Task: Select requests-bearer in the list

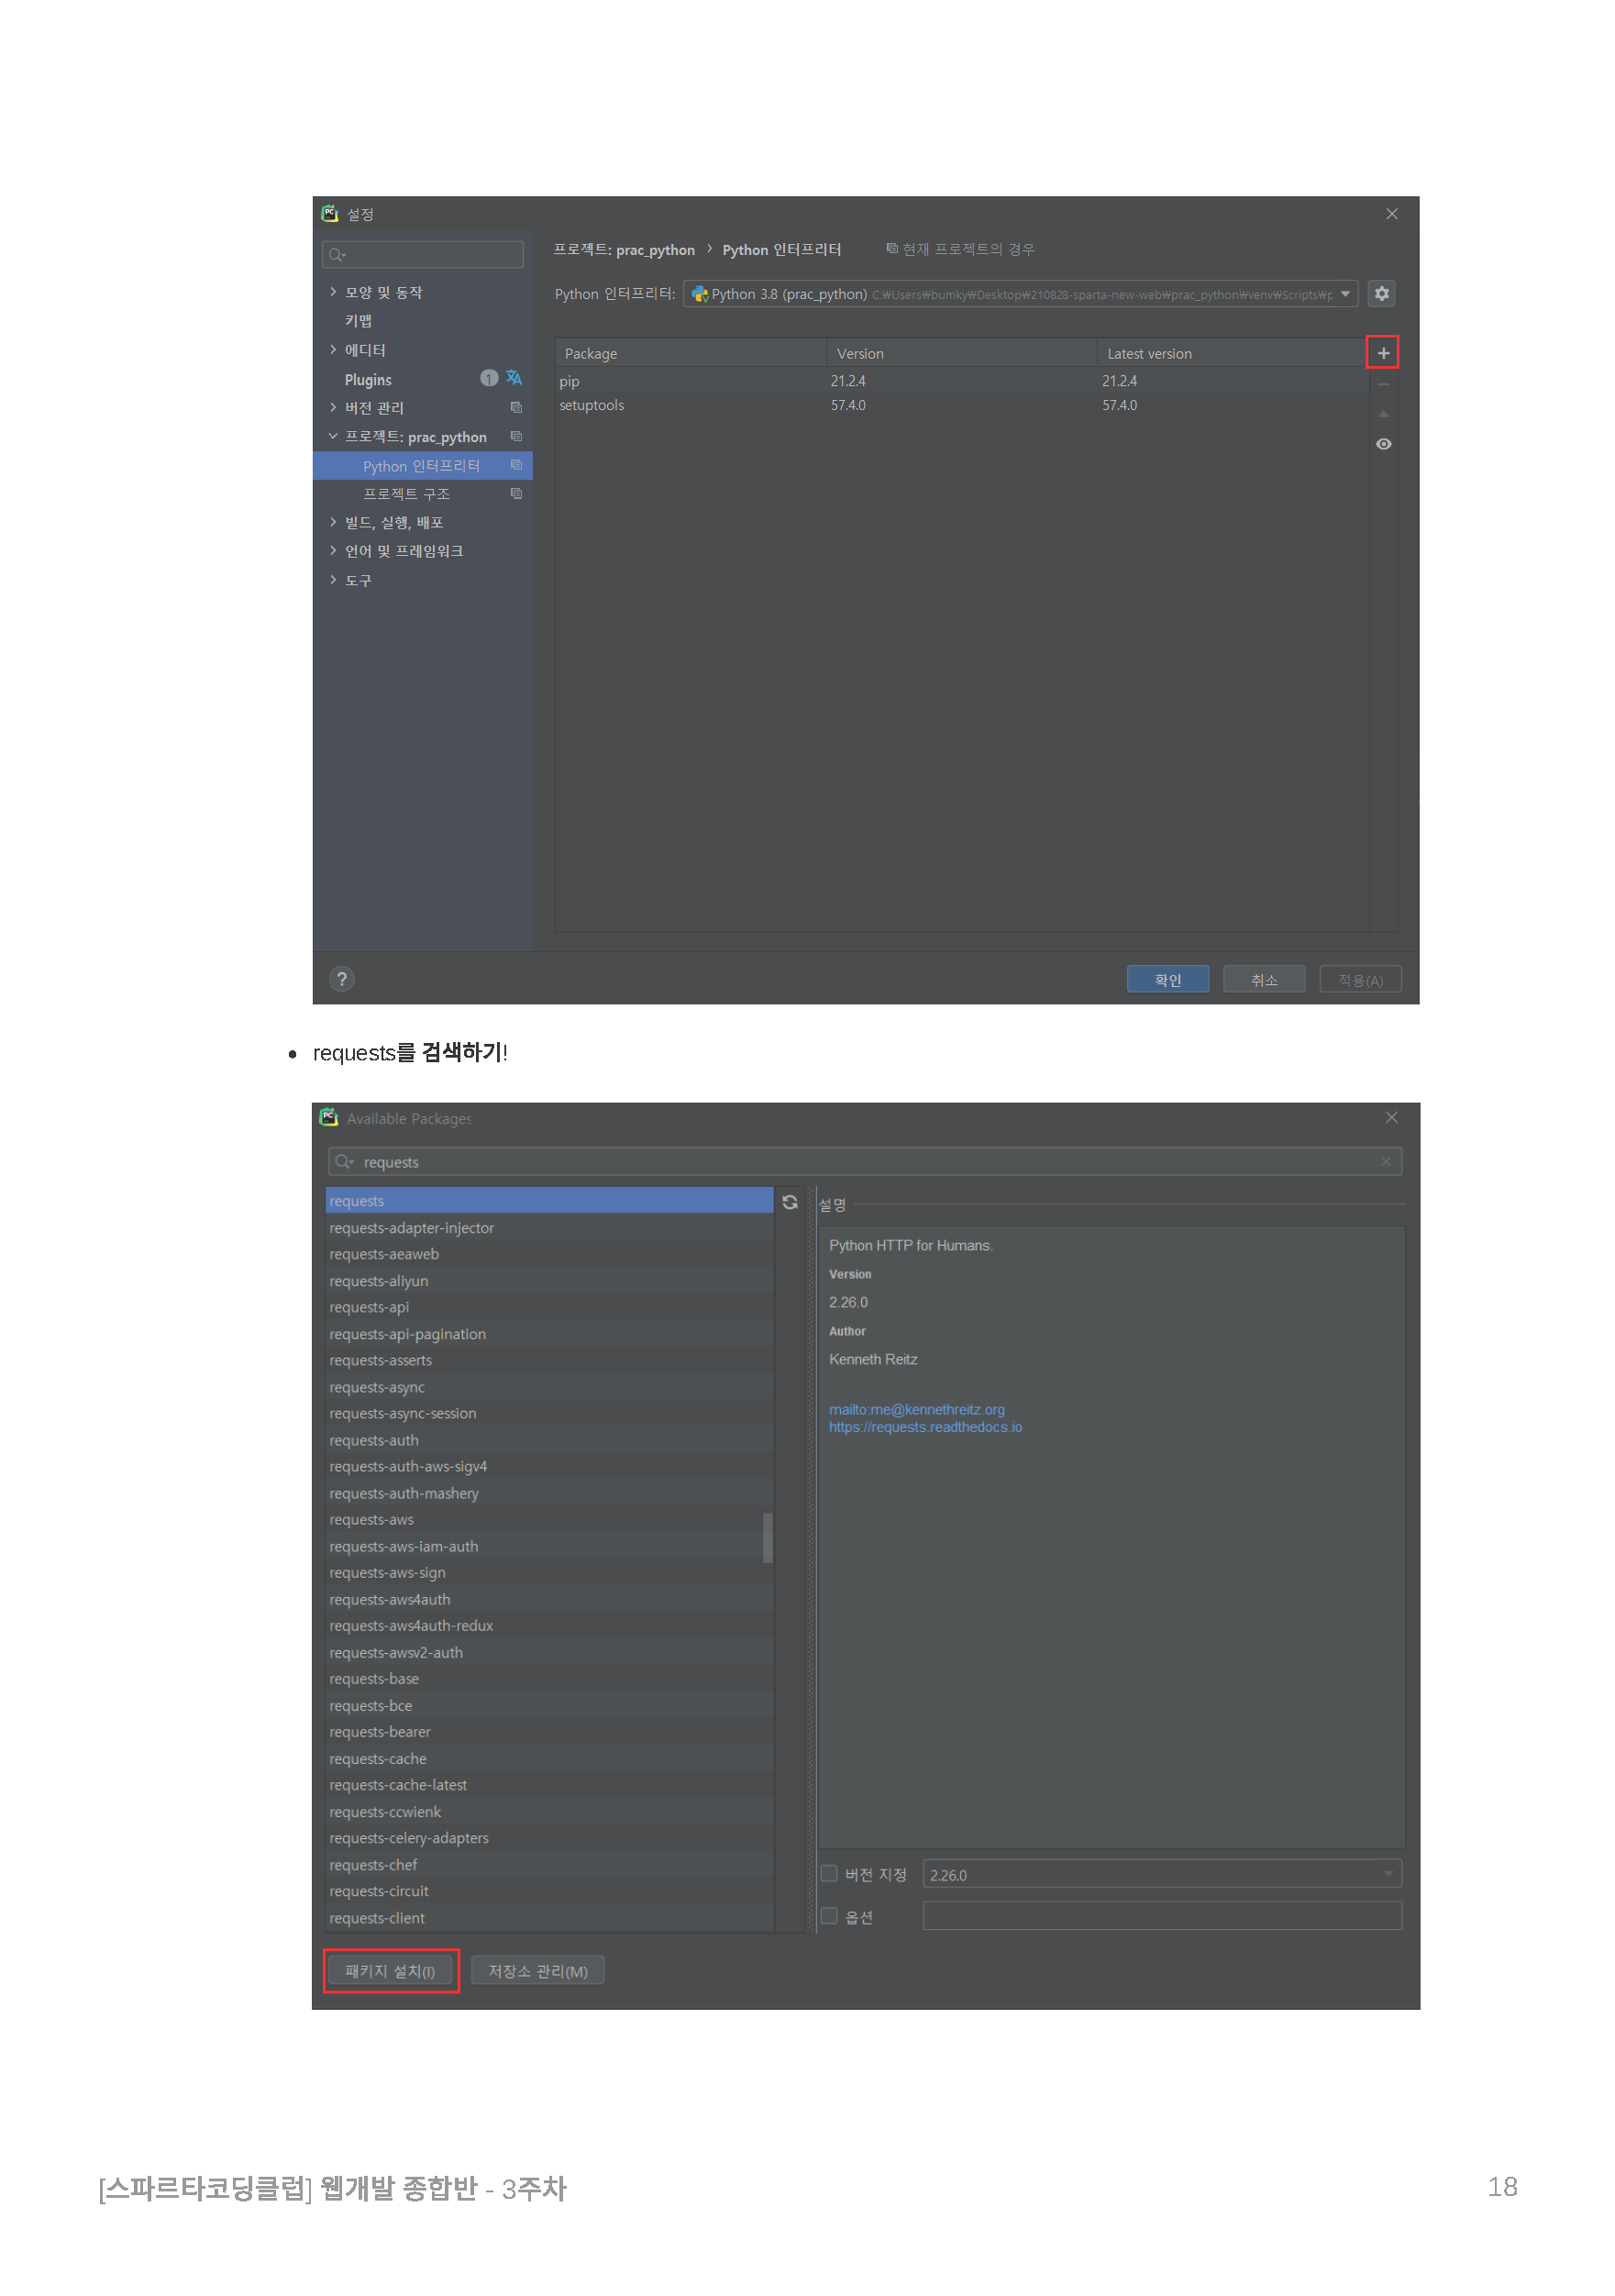Action: (549, 1731)
